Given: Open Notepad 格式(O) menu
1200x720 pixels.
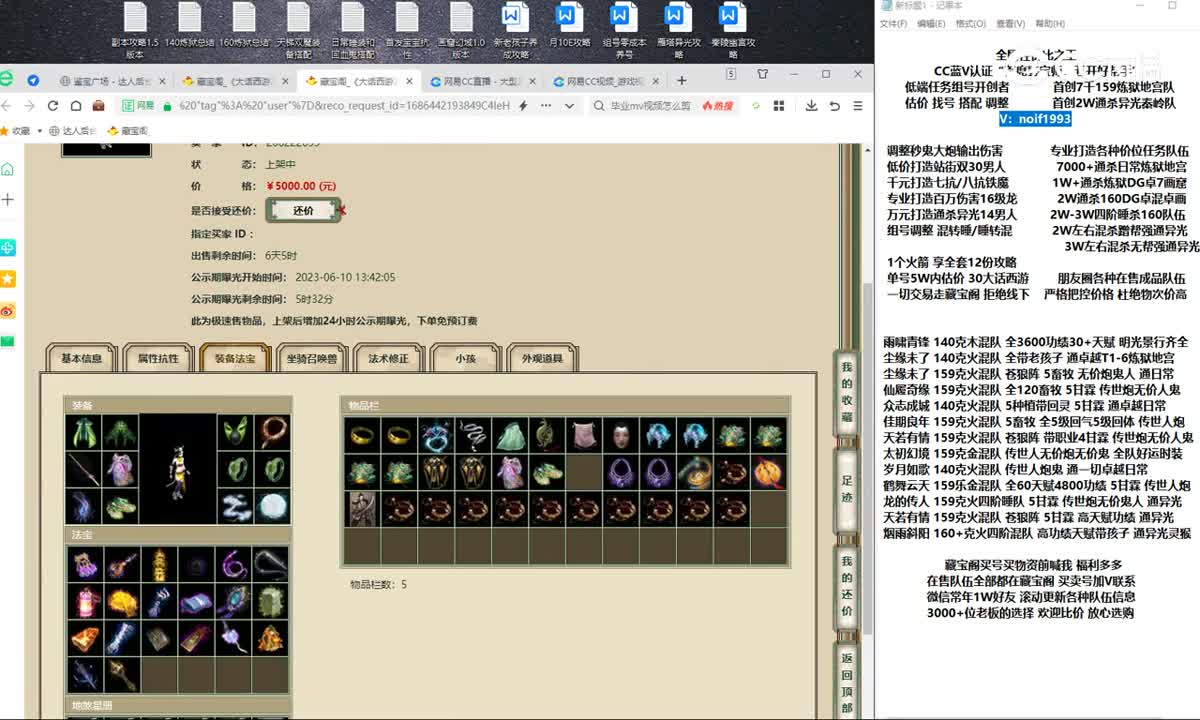Looking at the screenshot, I should [970, 23].
